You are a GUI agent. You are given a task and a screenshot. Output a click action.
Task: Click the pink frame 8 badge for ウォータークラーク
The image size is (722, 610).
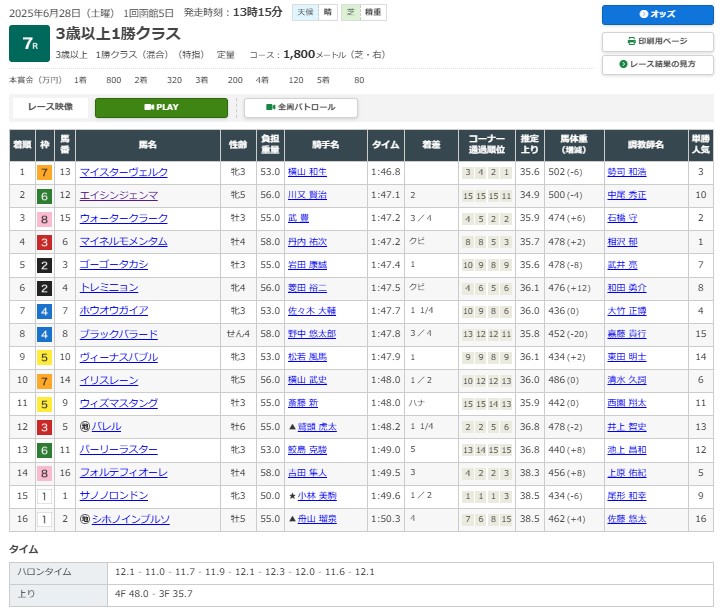tap(44, 219)
